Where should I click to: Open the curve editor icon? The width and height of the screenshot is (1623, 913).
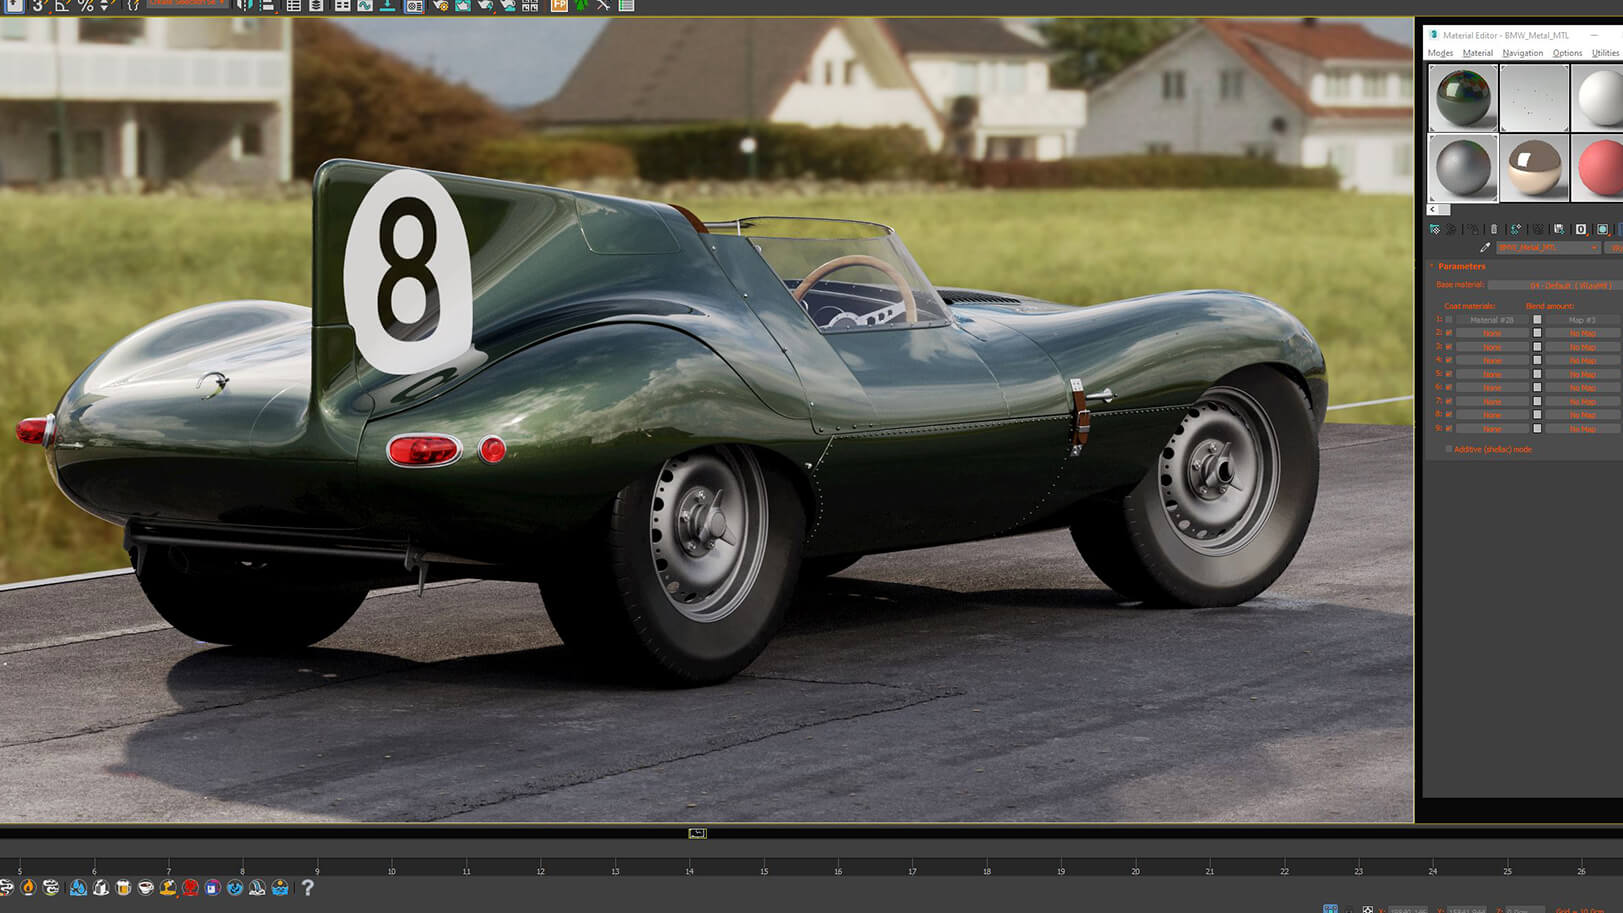[x=365, y=6]
